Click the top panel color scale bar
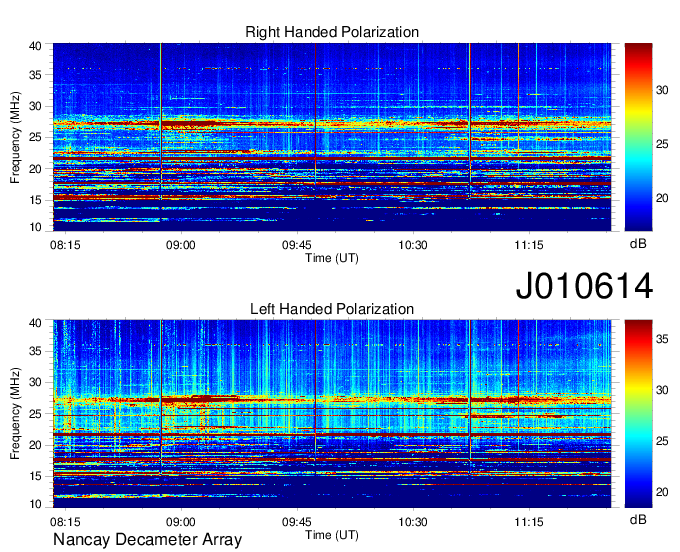The height and width of the screenshot is (552, 680). tap(638, 137)
